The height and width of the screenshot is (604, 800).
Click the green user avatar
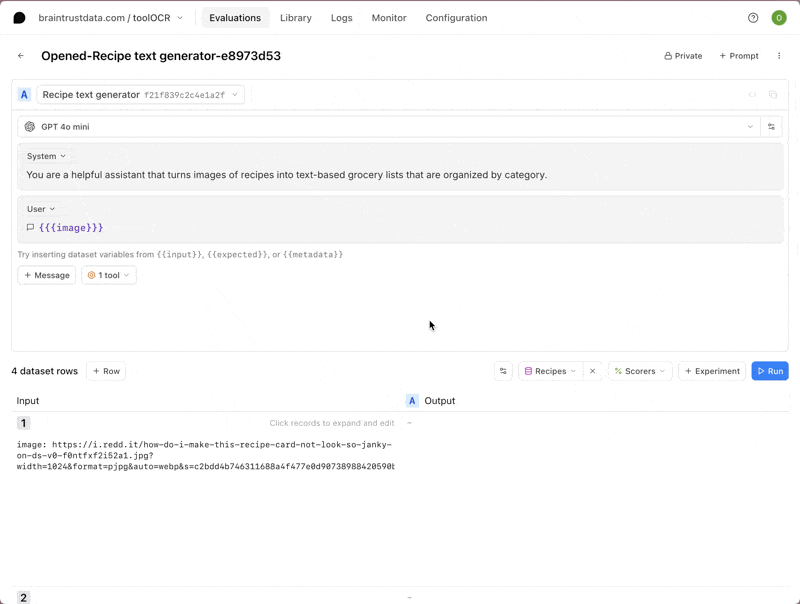tap(779, 18)
